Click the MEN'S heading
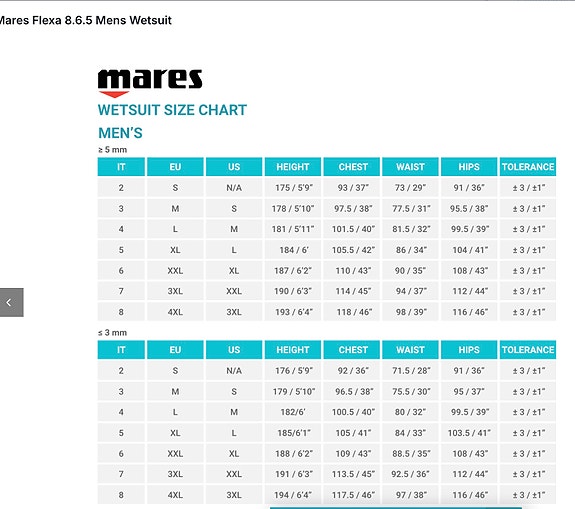The width and height of the screenshot is (575, 509). pos(120,133)
